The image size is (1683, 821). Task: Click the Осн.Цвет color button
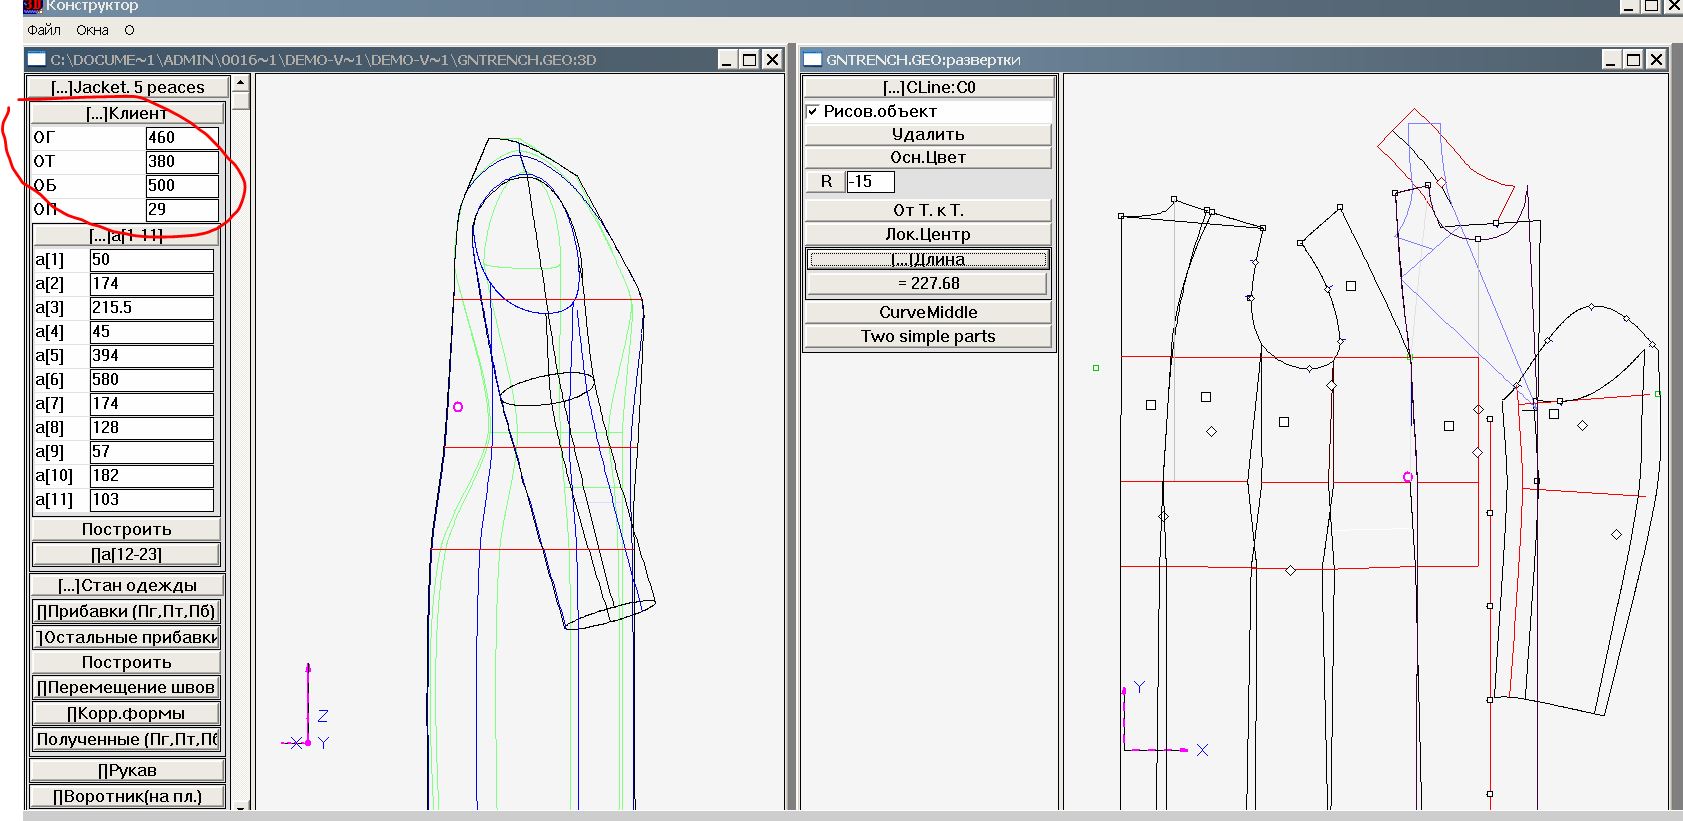coord(927,157)
